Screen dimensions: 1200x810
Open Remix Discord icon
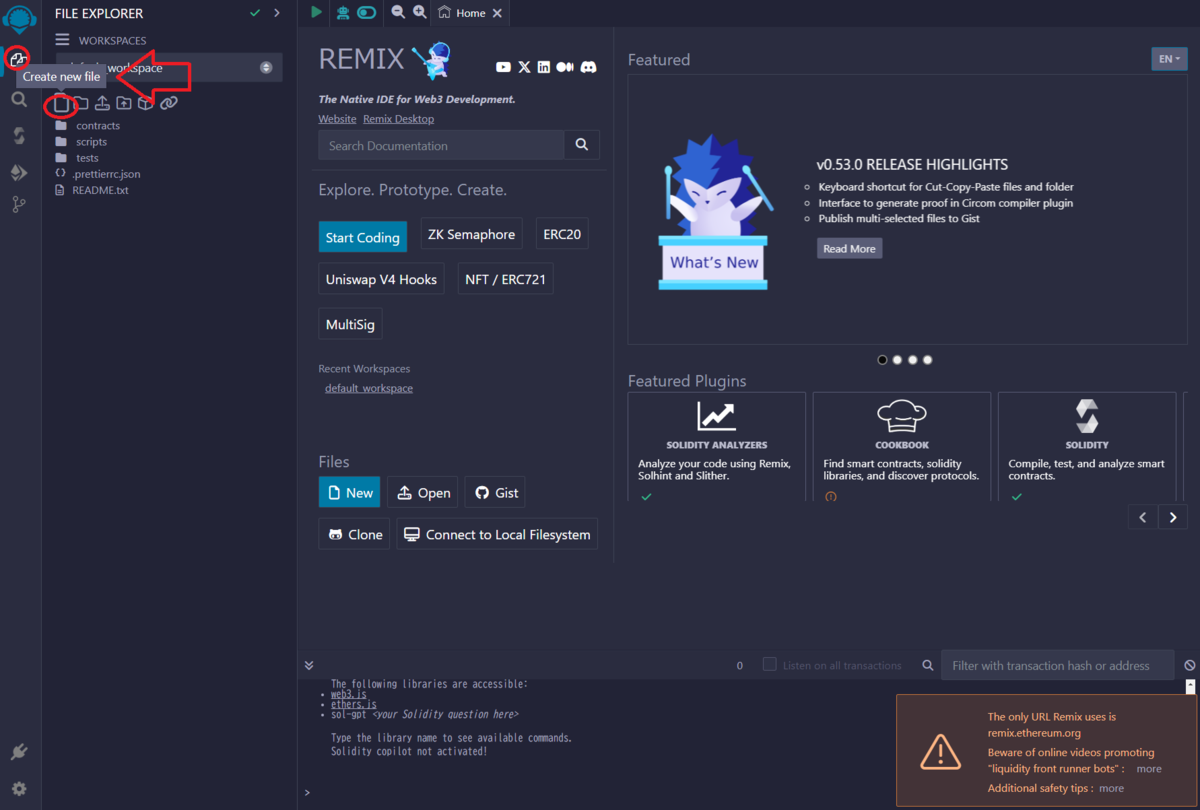click(589, 67)
